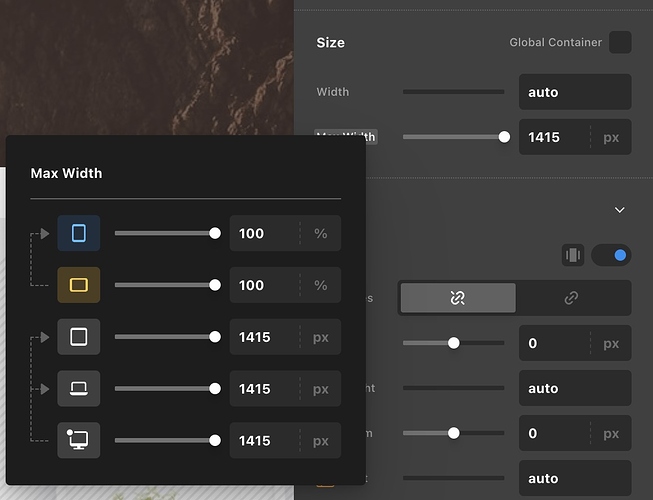Click the tablet Max Width 1415 input field
Screen dimensions: 653x500
(264, 337)
